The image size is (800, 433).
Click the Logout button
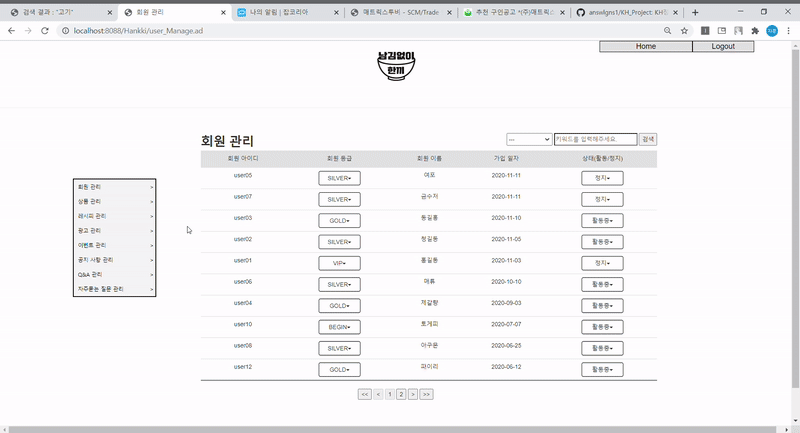coord(723,46)
